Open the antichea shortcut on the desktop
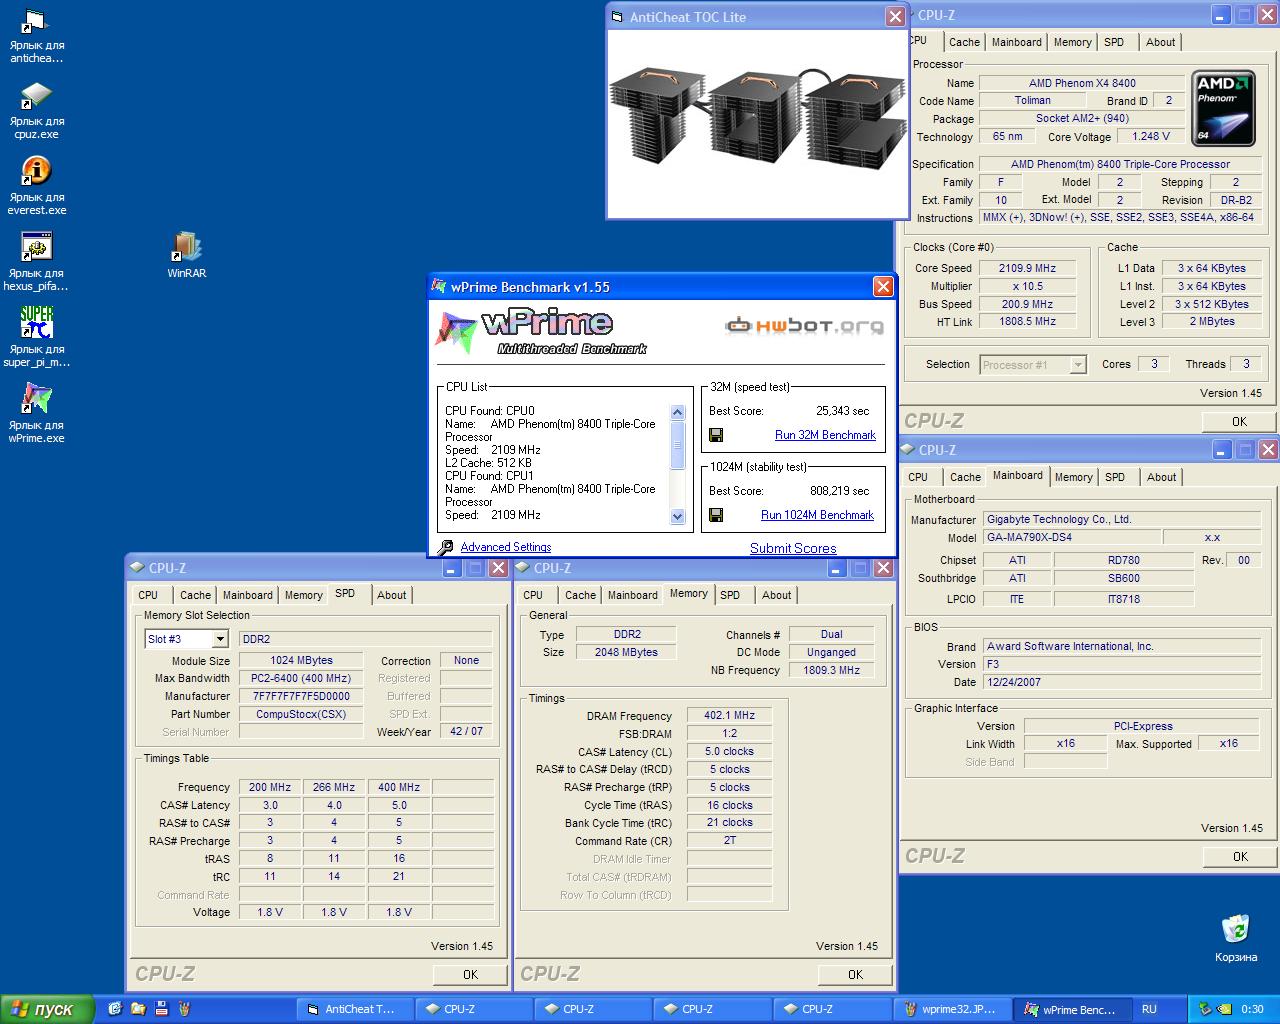The height and width of the screenshot is (1024, 1280). point(36,36)
